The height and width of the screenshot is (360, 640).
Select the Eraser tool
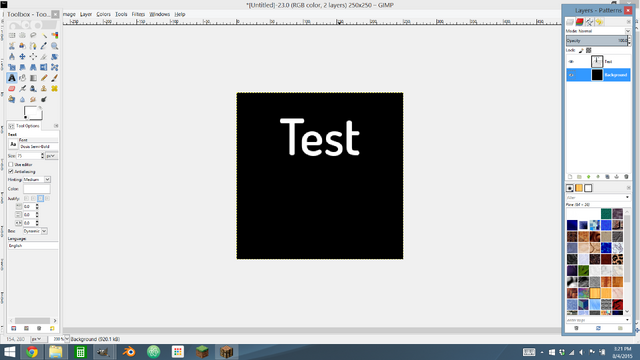click(x=12, y=88)
